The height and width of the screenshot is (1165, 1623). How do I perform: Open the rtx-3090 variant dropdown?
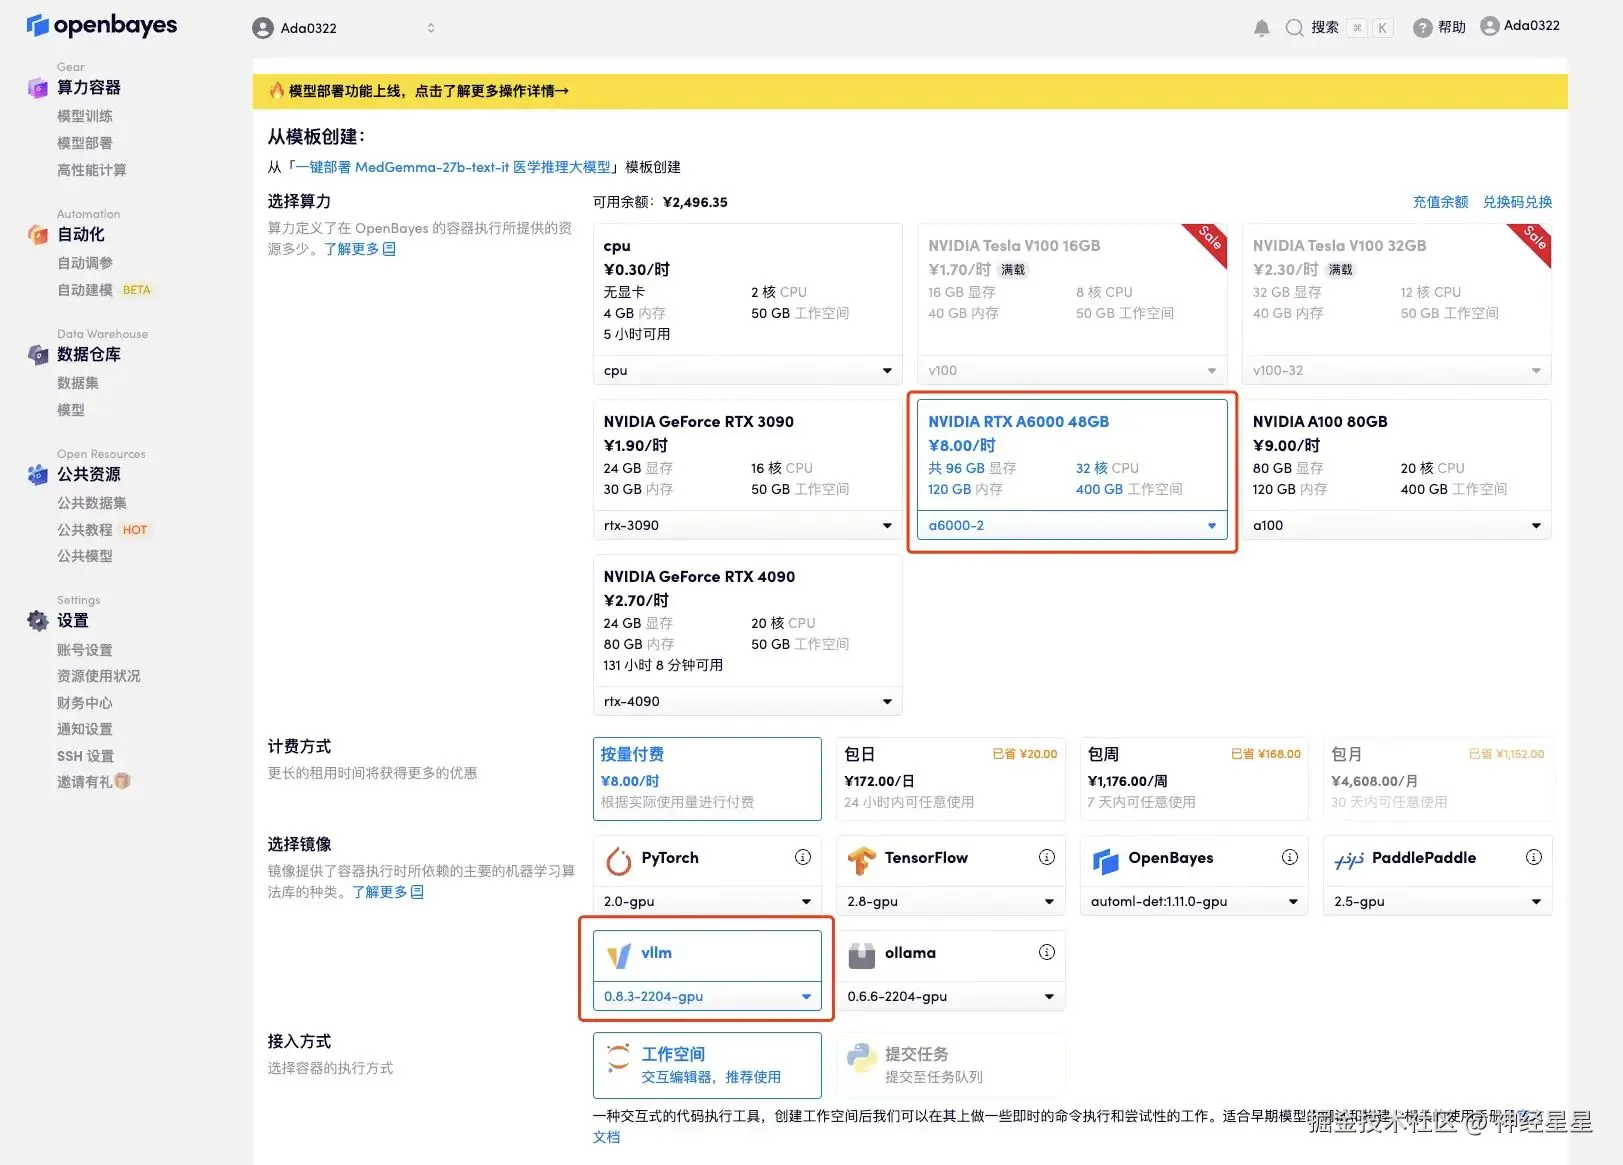tap(748, 526)
